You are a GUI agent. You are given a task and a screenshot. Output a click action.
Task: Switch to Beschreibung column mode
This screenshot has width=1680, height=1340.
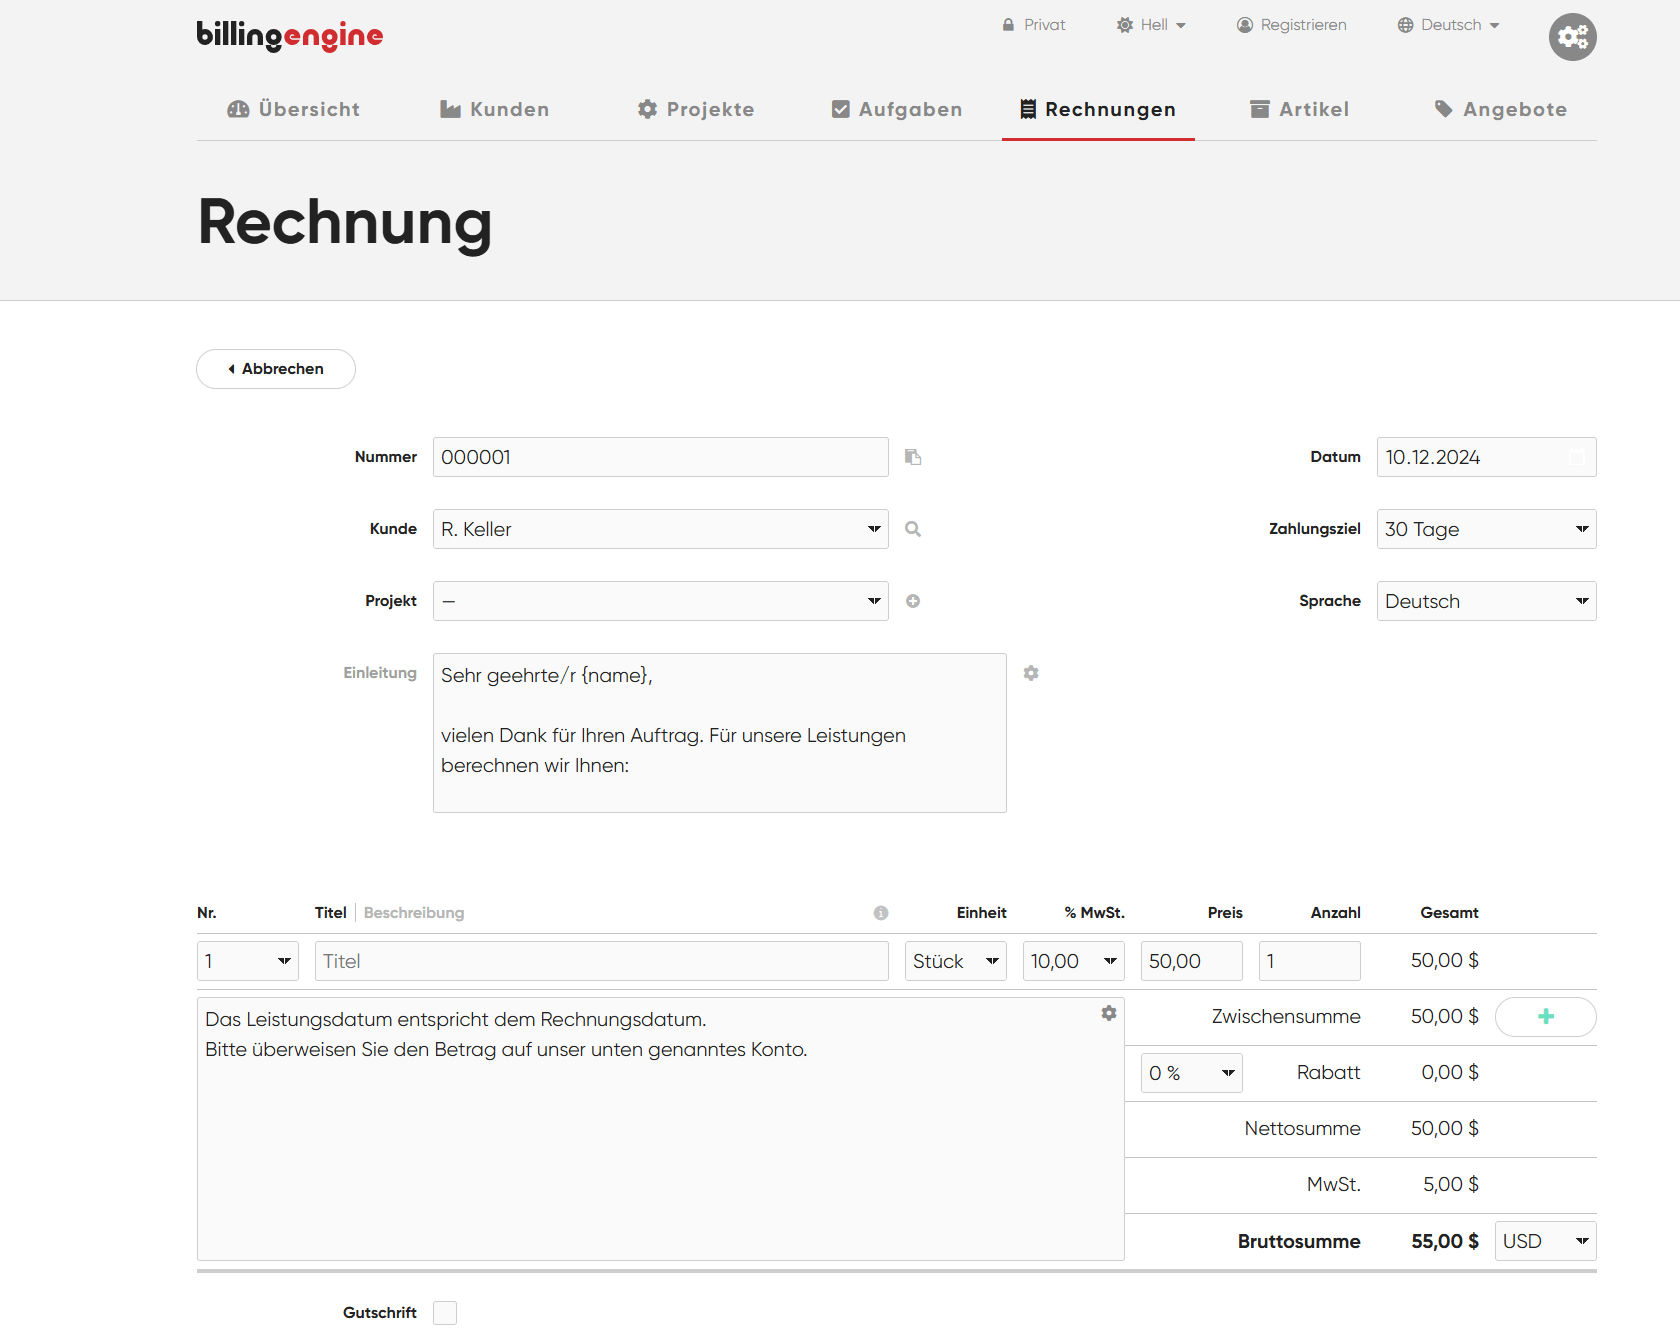[414, 913]
